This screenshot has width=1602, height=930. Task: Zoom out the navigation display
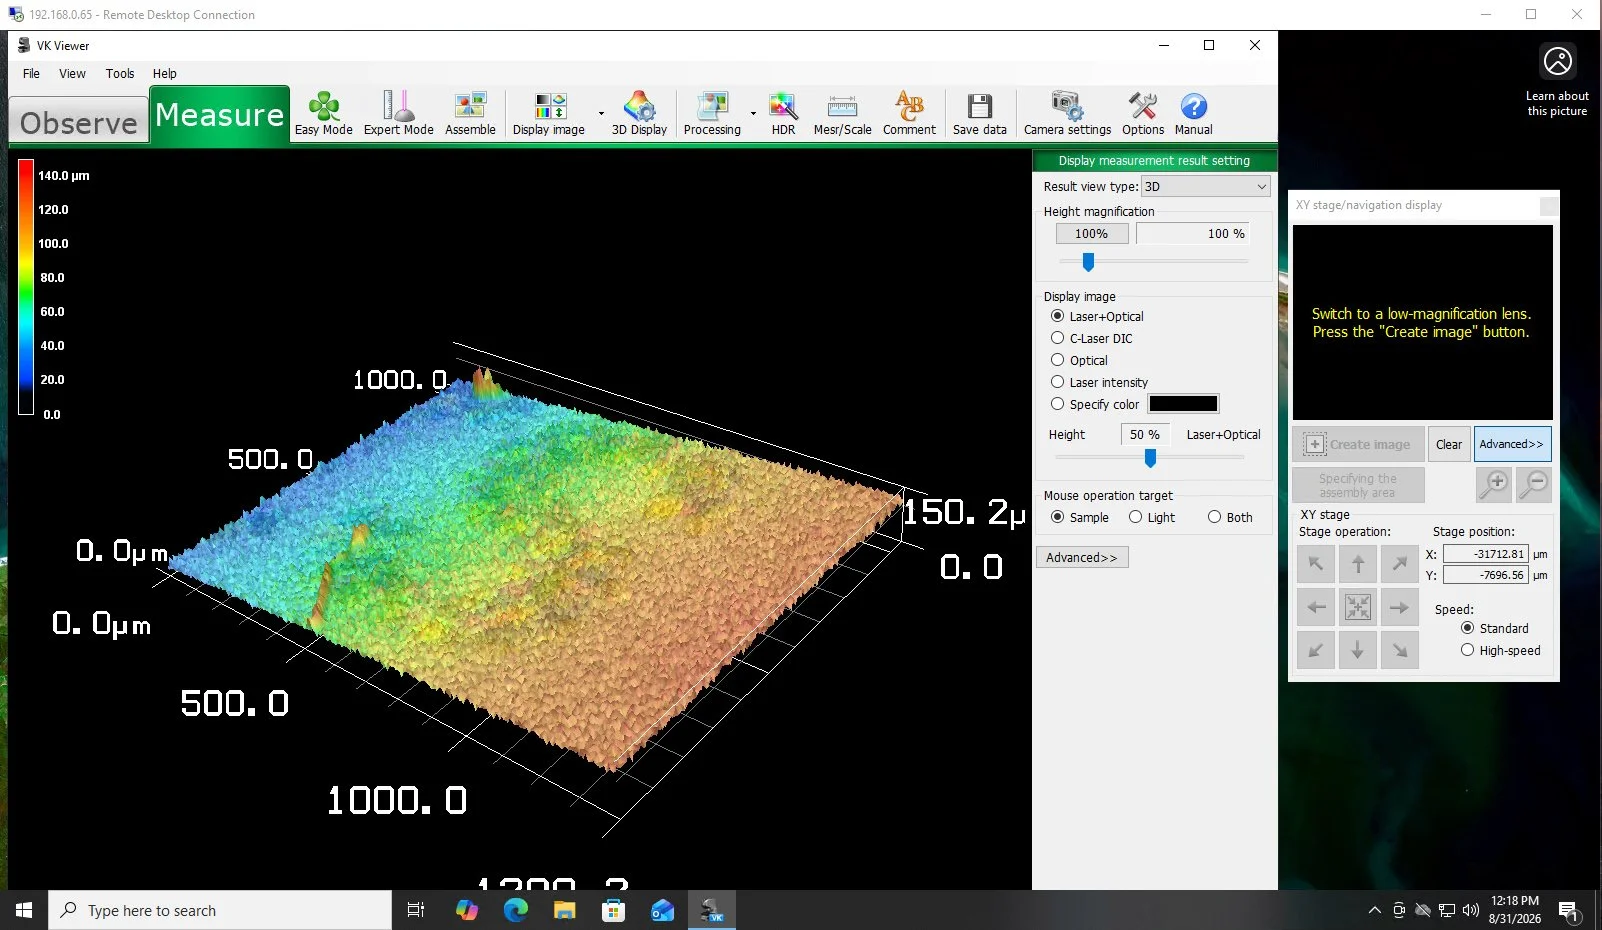pos(1534,485)
